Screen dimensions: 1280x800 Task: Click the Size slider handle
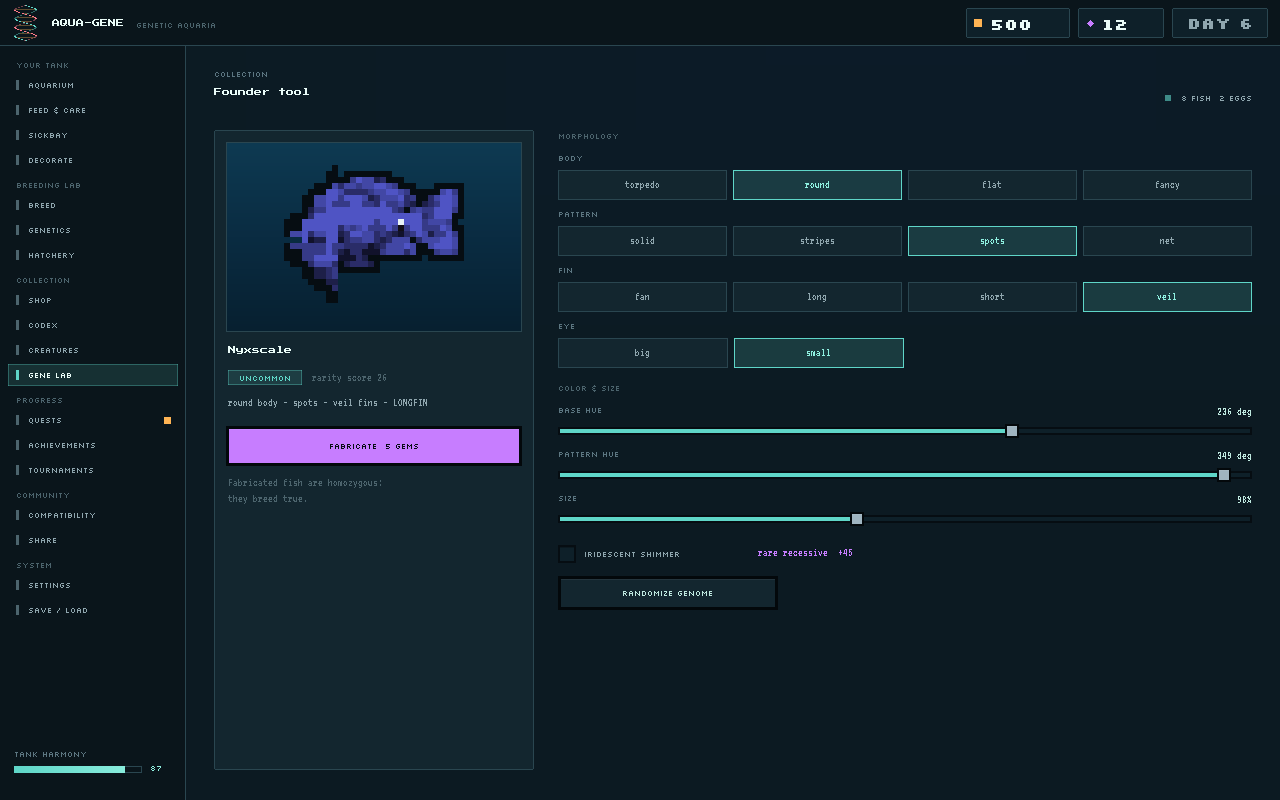tap(857, 519)
